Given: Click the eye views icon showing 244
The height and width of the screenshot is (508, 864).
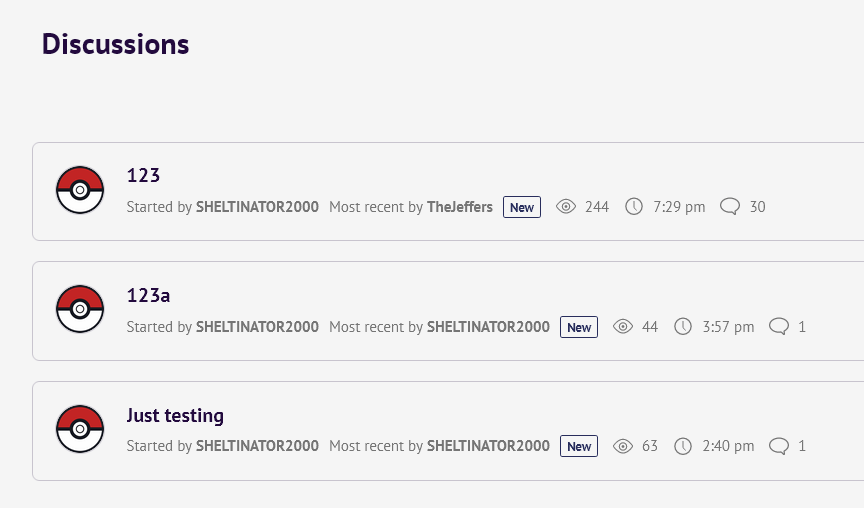Looking at the screenshot, I should 566,207.
